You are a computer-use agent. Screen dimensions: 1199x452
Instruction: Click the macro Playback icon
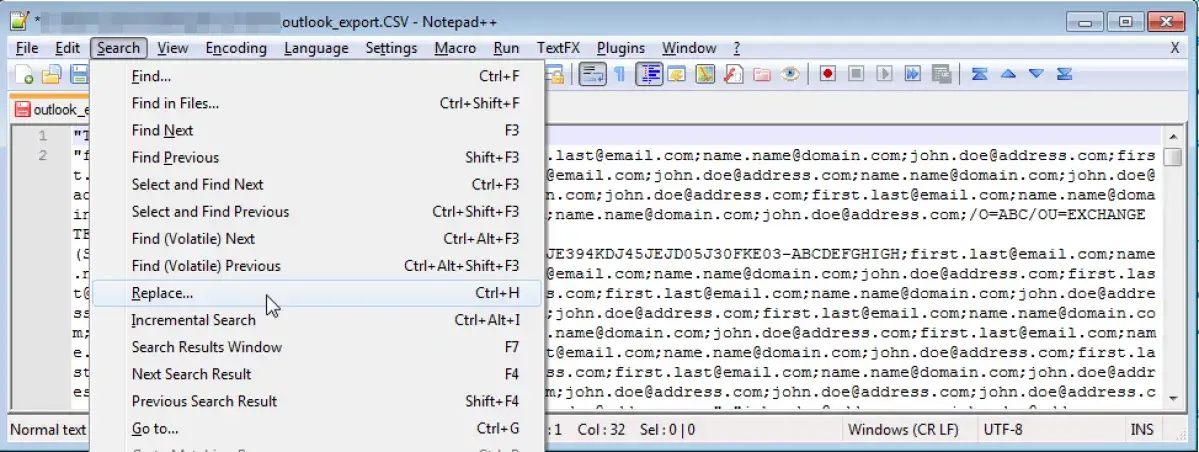[x=885, y=74]
